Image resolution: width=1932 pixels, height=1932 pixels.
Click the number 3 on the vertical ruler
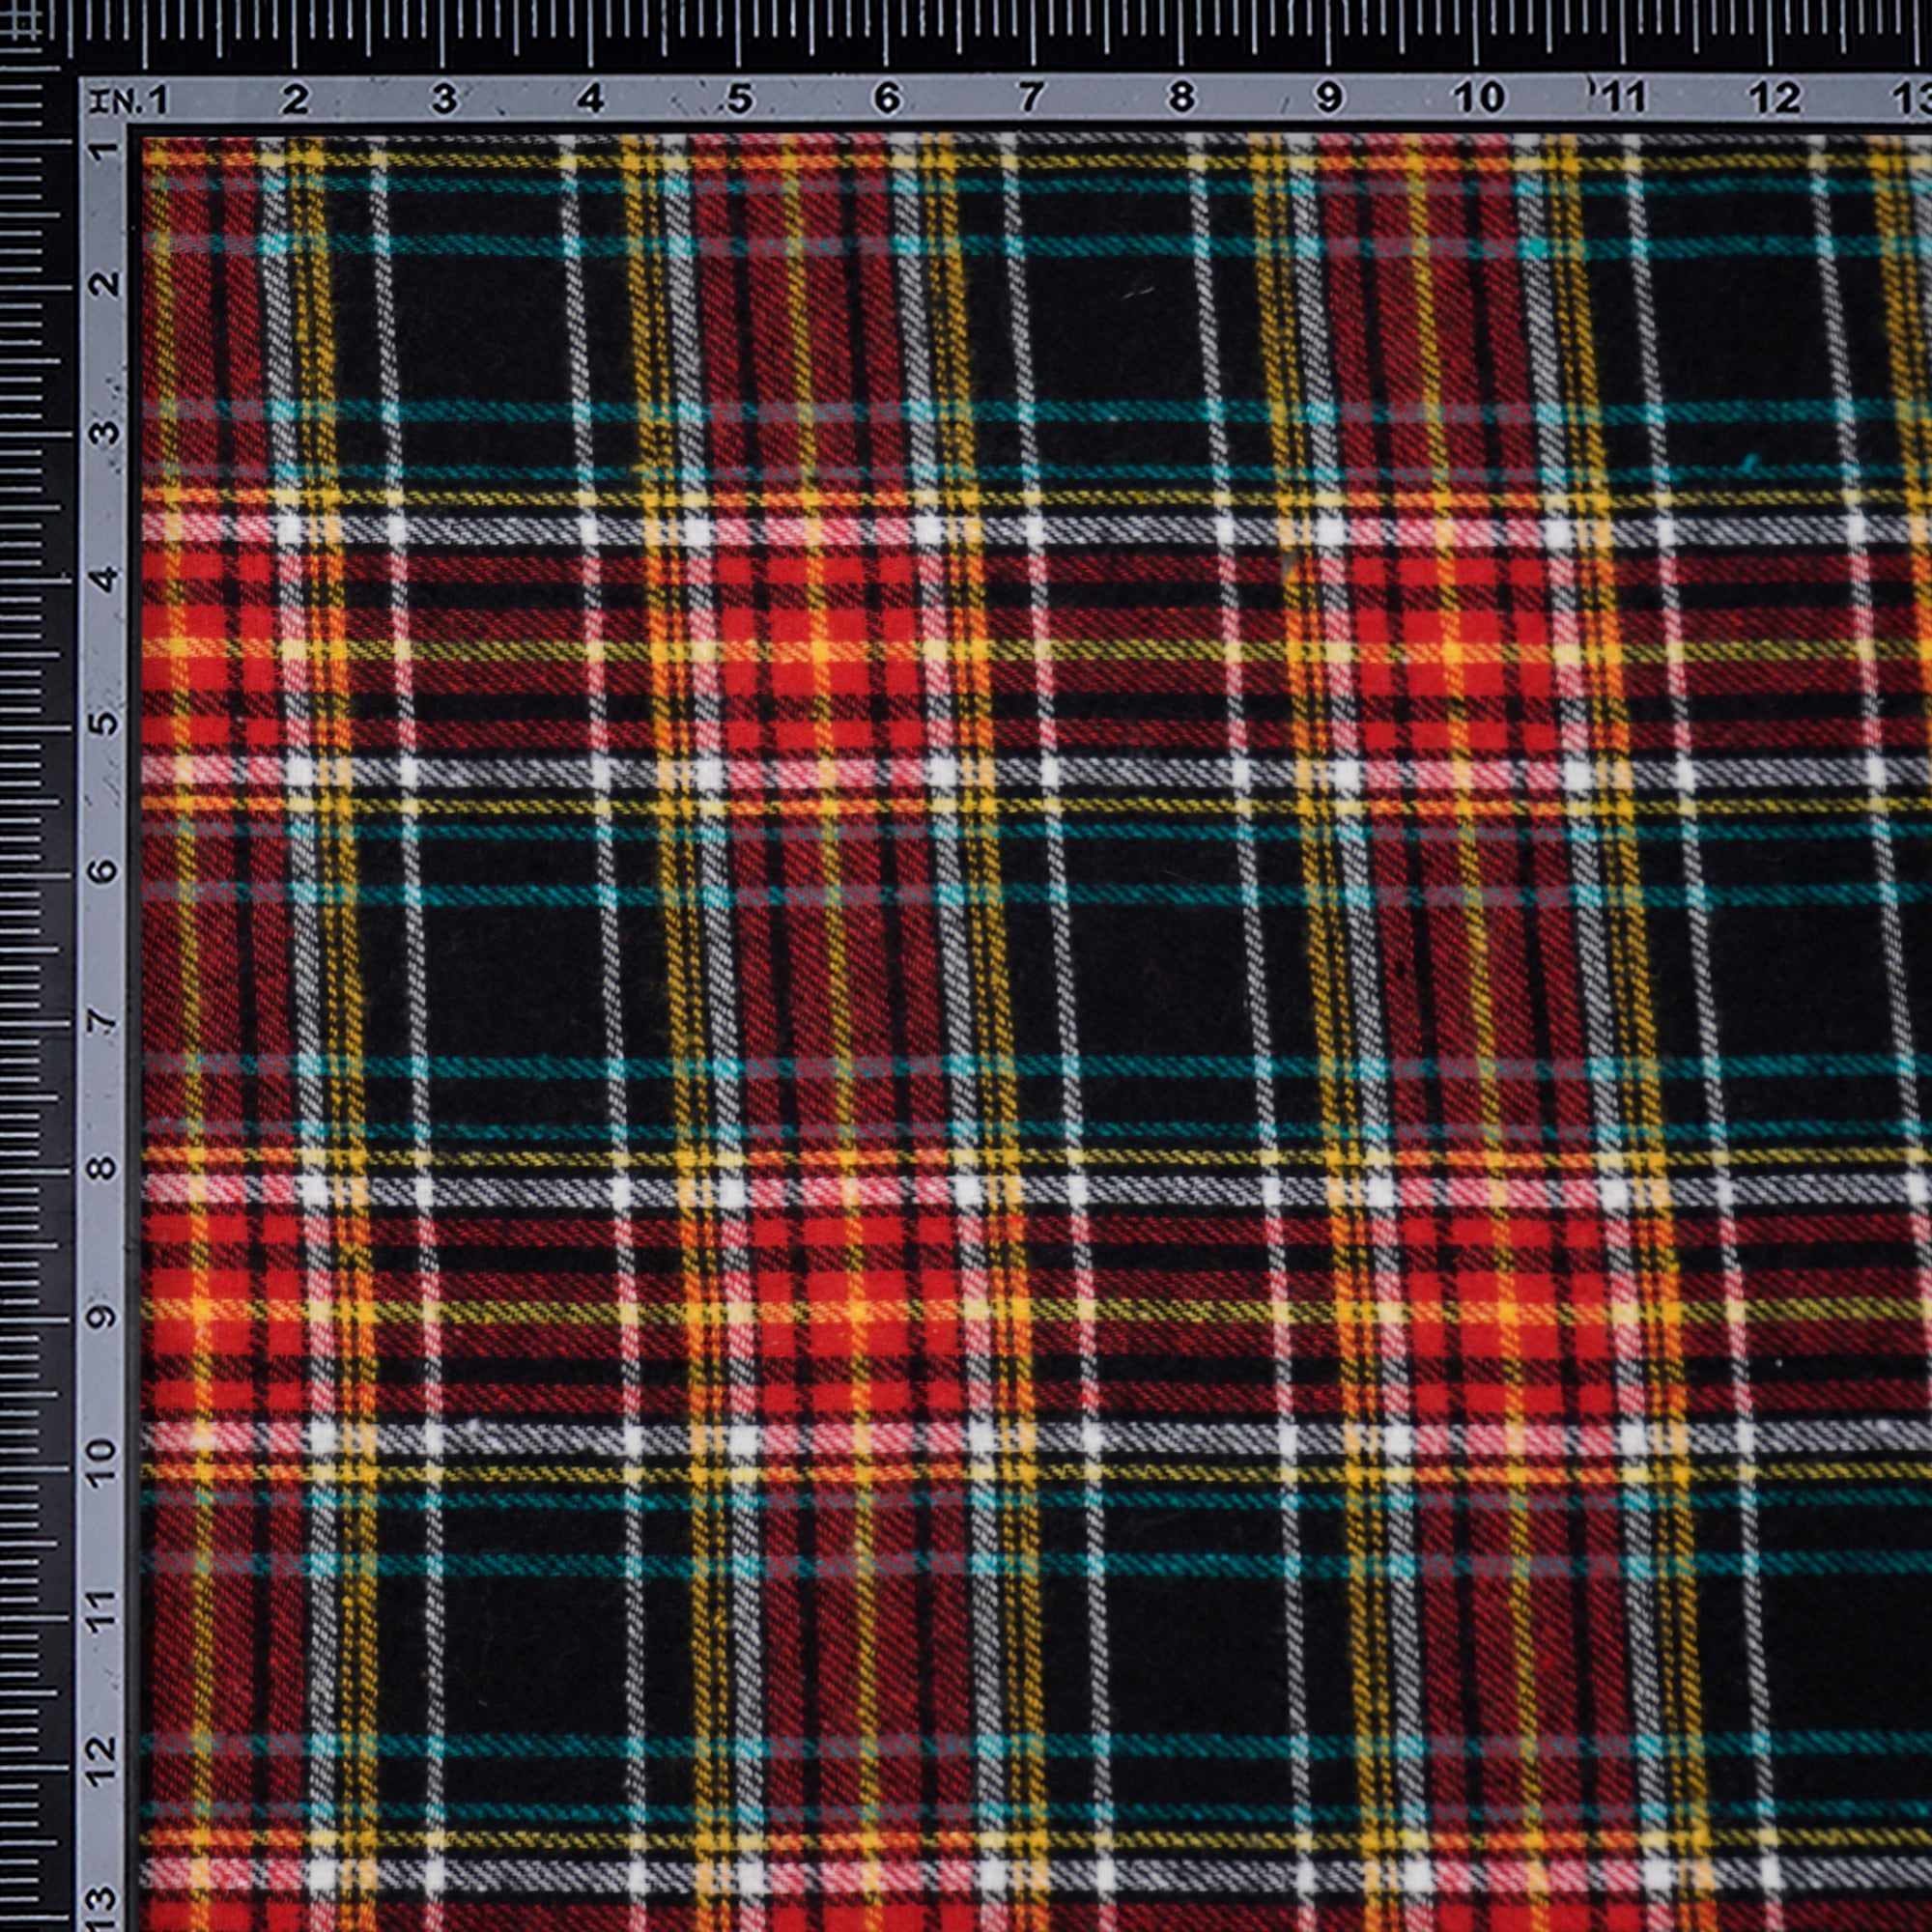pos(105,433)
